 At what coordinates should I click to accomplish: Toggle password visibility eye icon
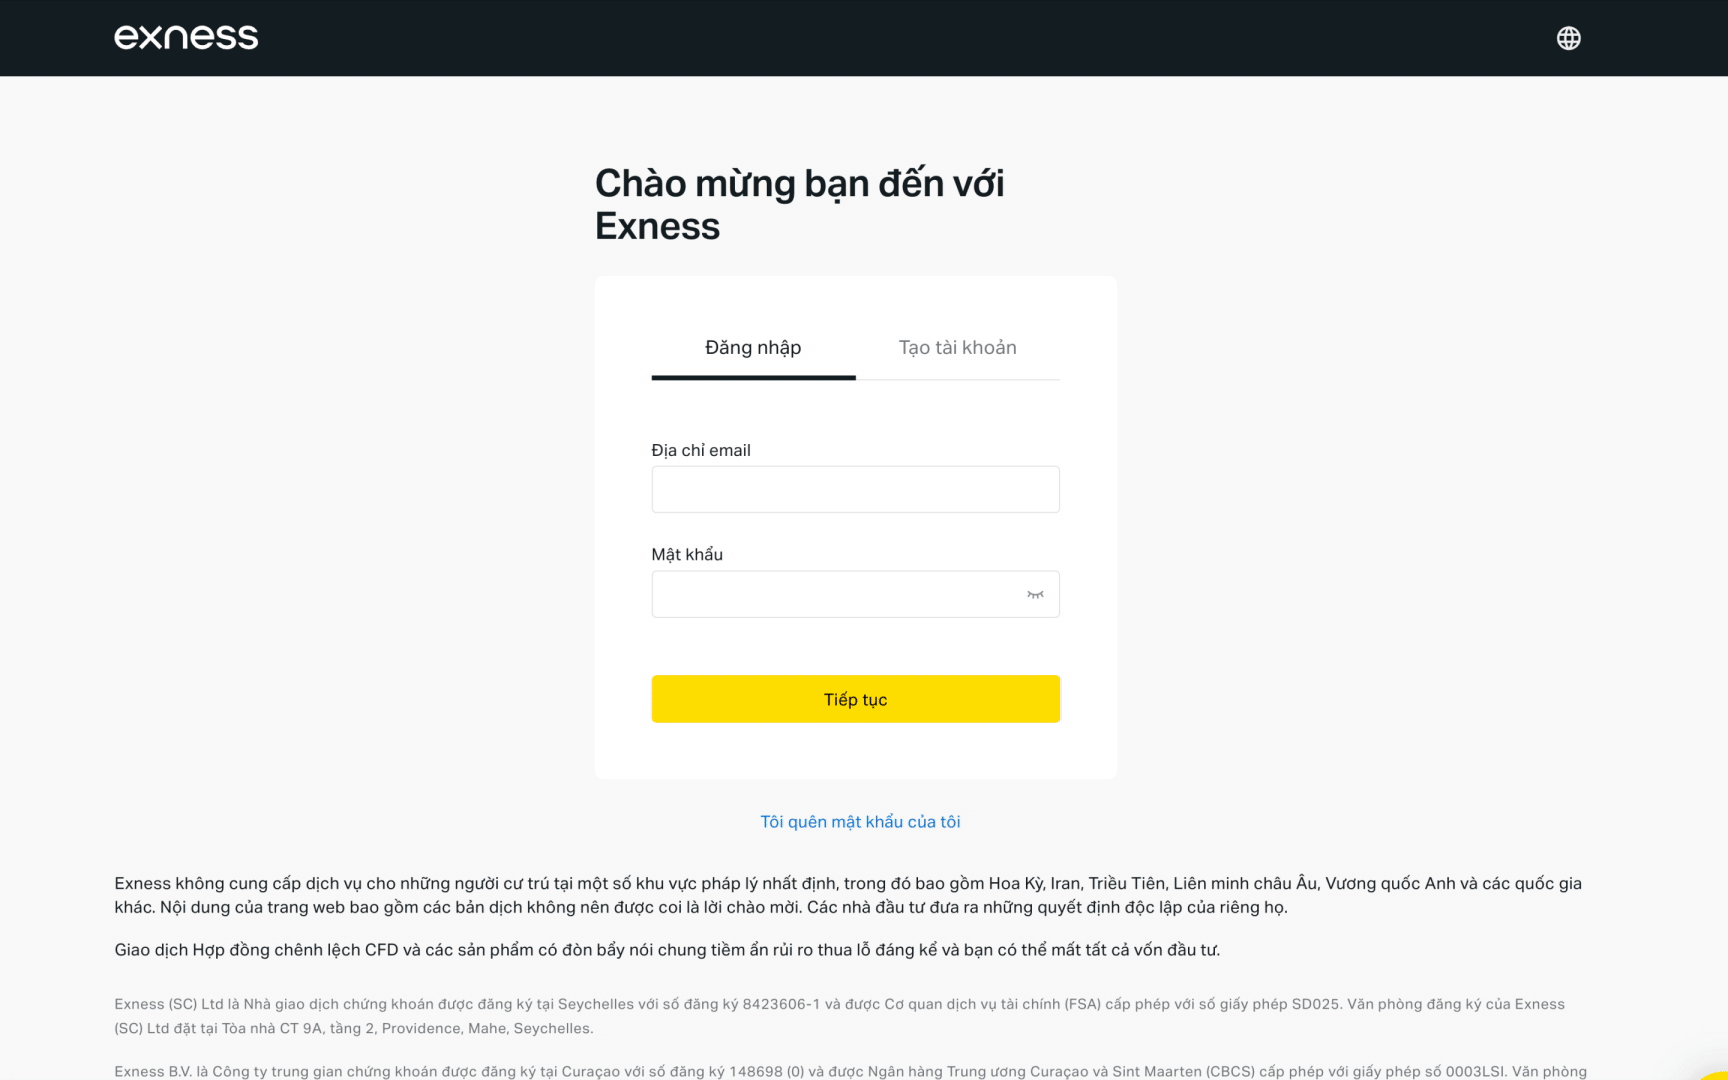click(1035, 594)
